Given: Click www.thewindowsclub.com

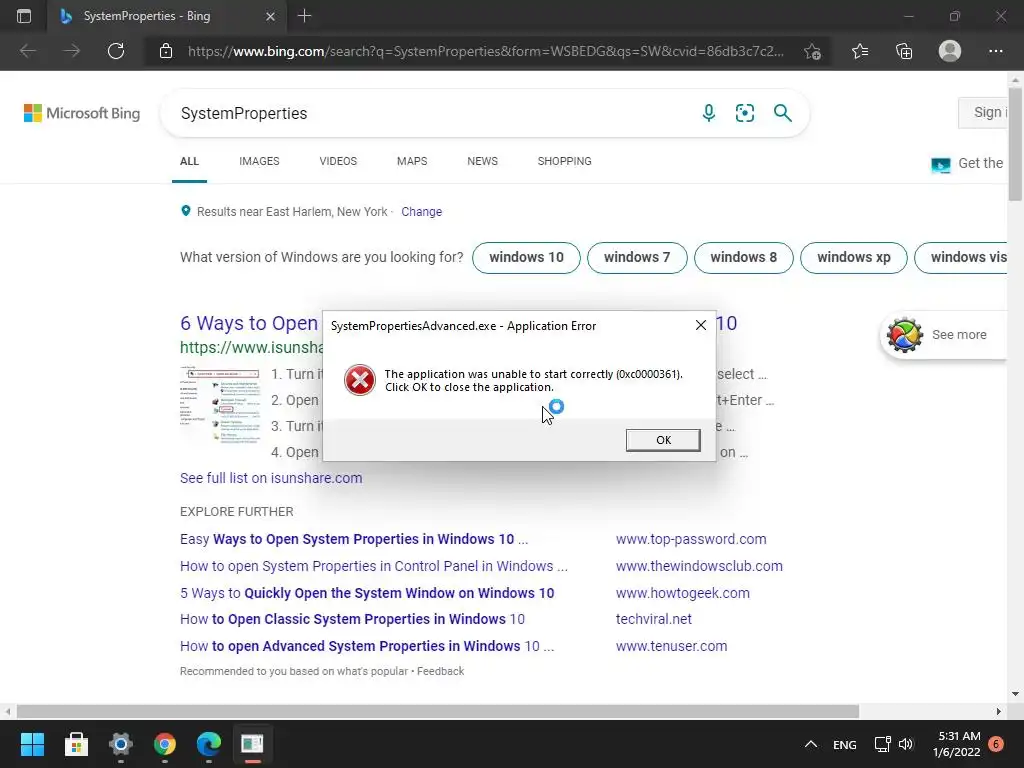Looking at the screenshot, I should coord(699,566).
